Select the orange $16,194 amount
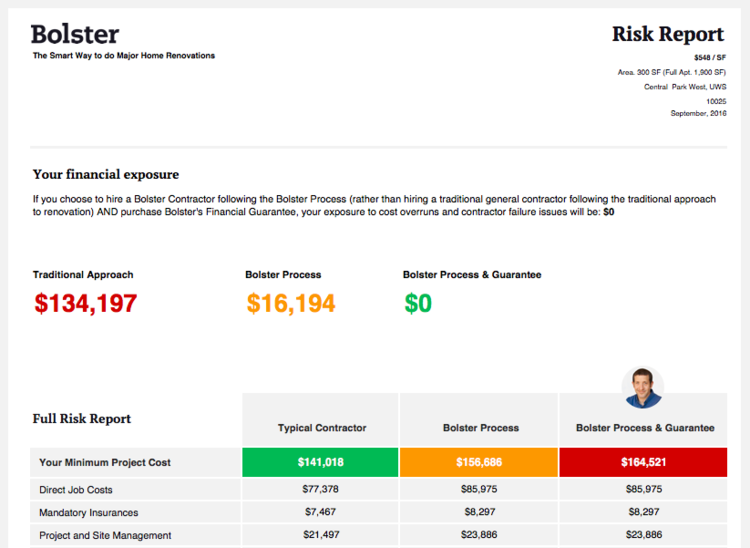Screen dimensions: 750x548 tap(291, 303)
